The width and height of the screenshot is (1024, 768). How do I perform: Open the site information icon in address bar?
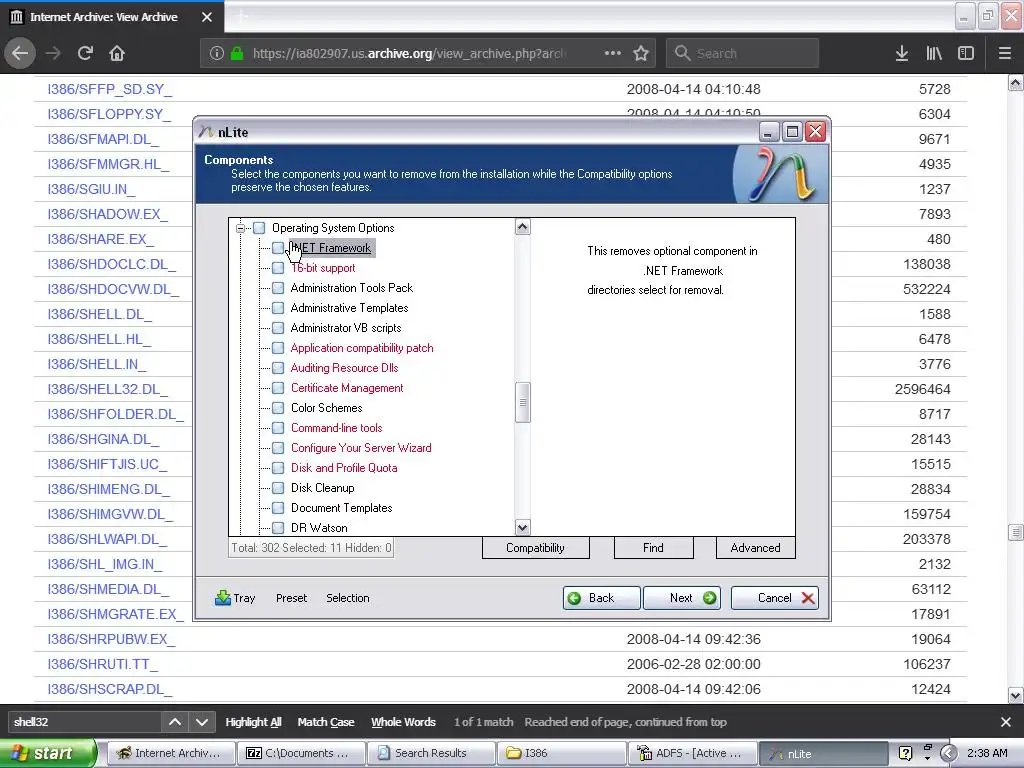click(x=217, y=54)
